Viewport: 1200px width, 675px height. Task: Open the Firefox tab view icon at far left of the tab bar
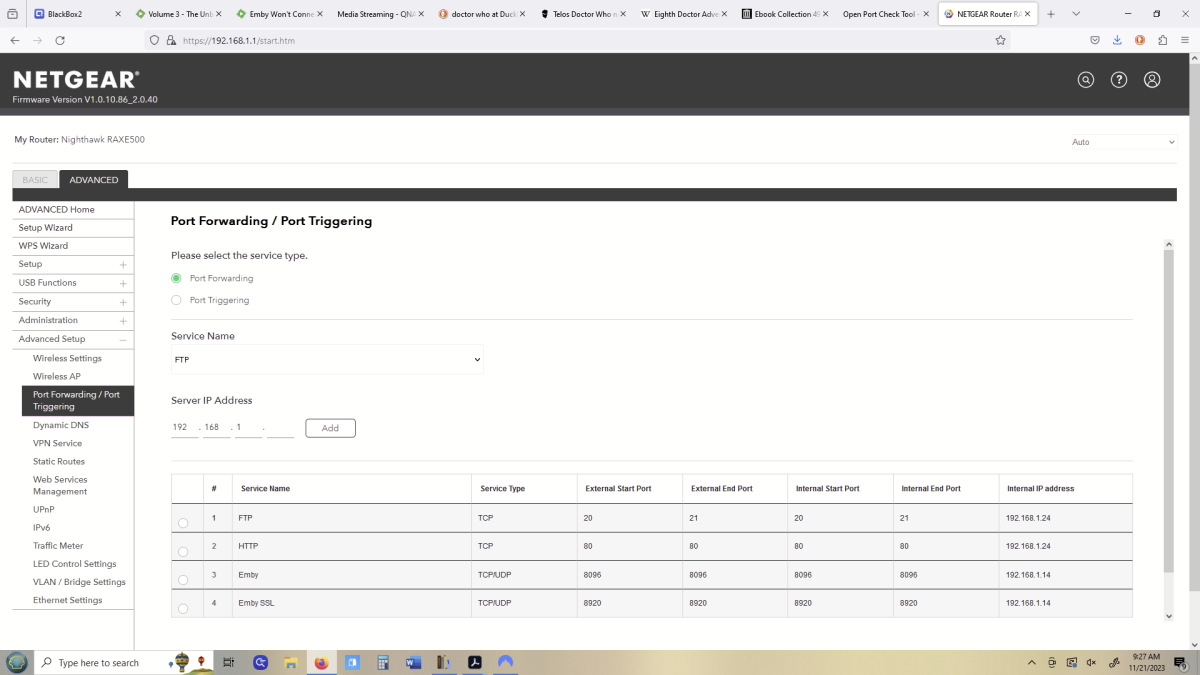(12, 14)
